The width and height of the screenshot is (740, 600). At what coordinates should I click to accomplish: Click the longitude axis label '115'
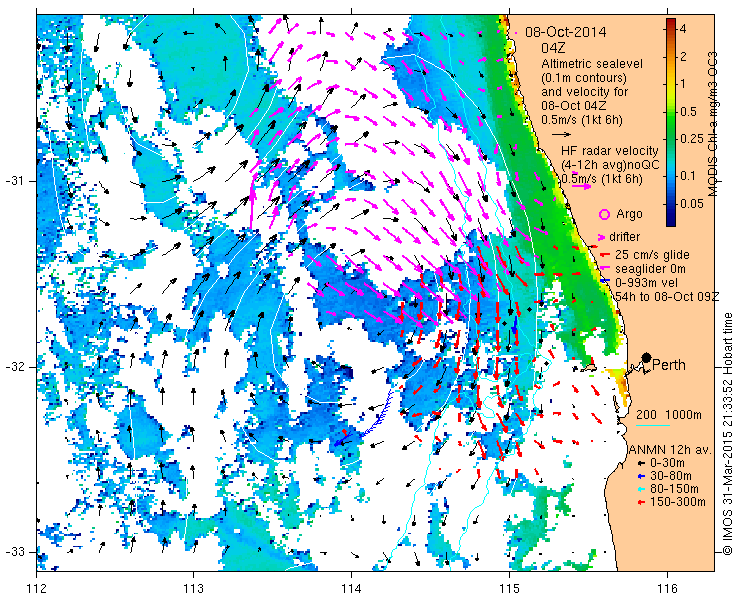click(x=509, y=588)
